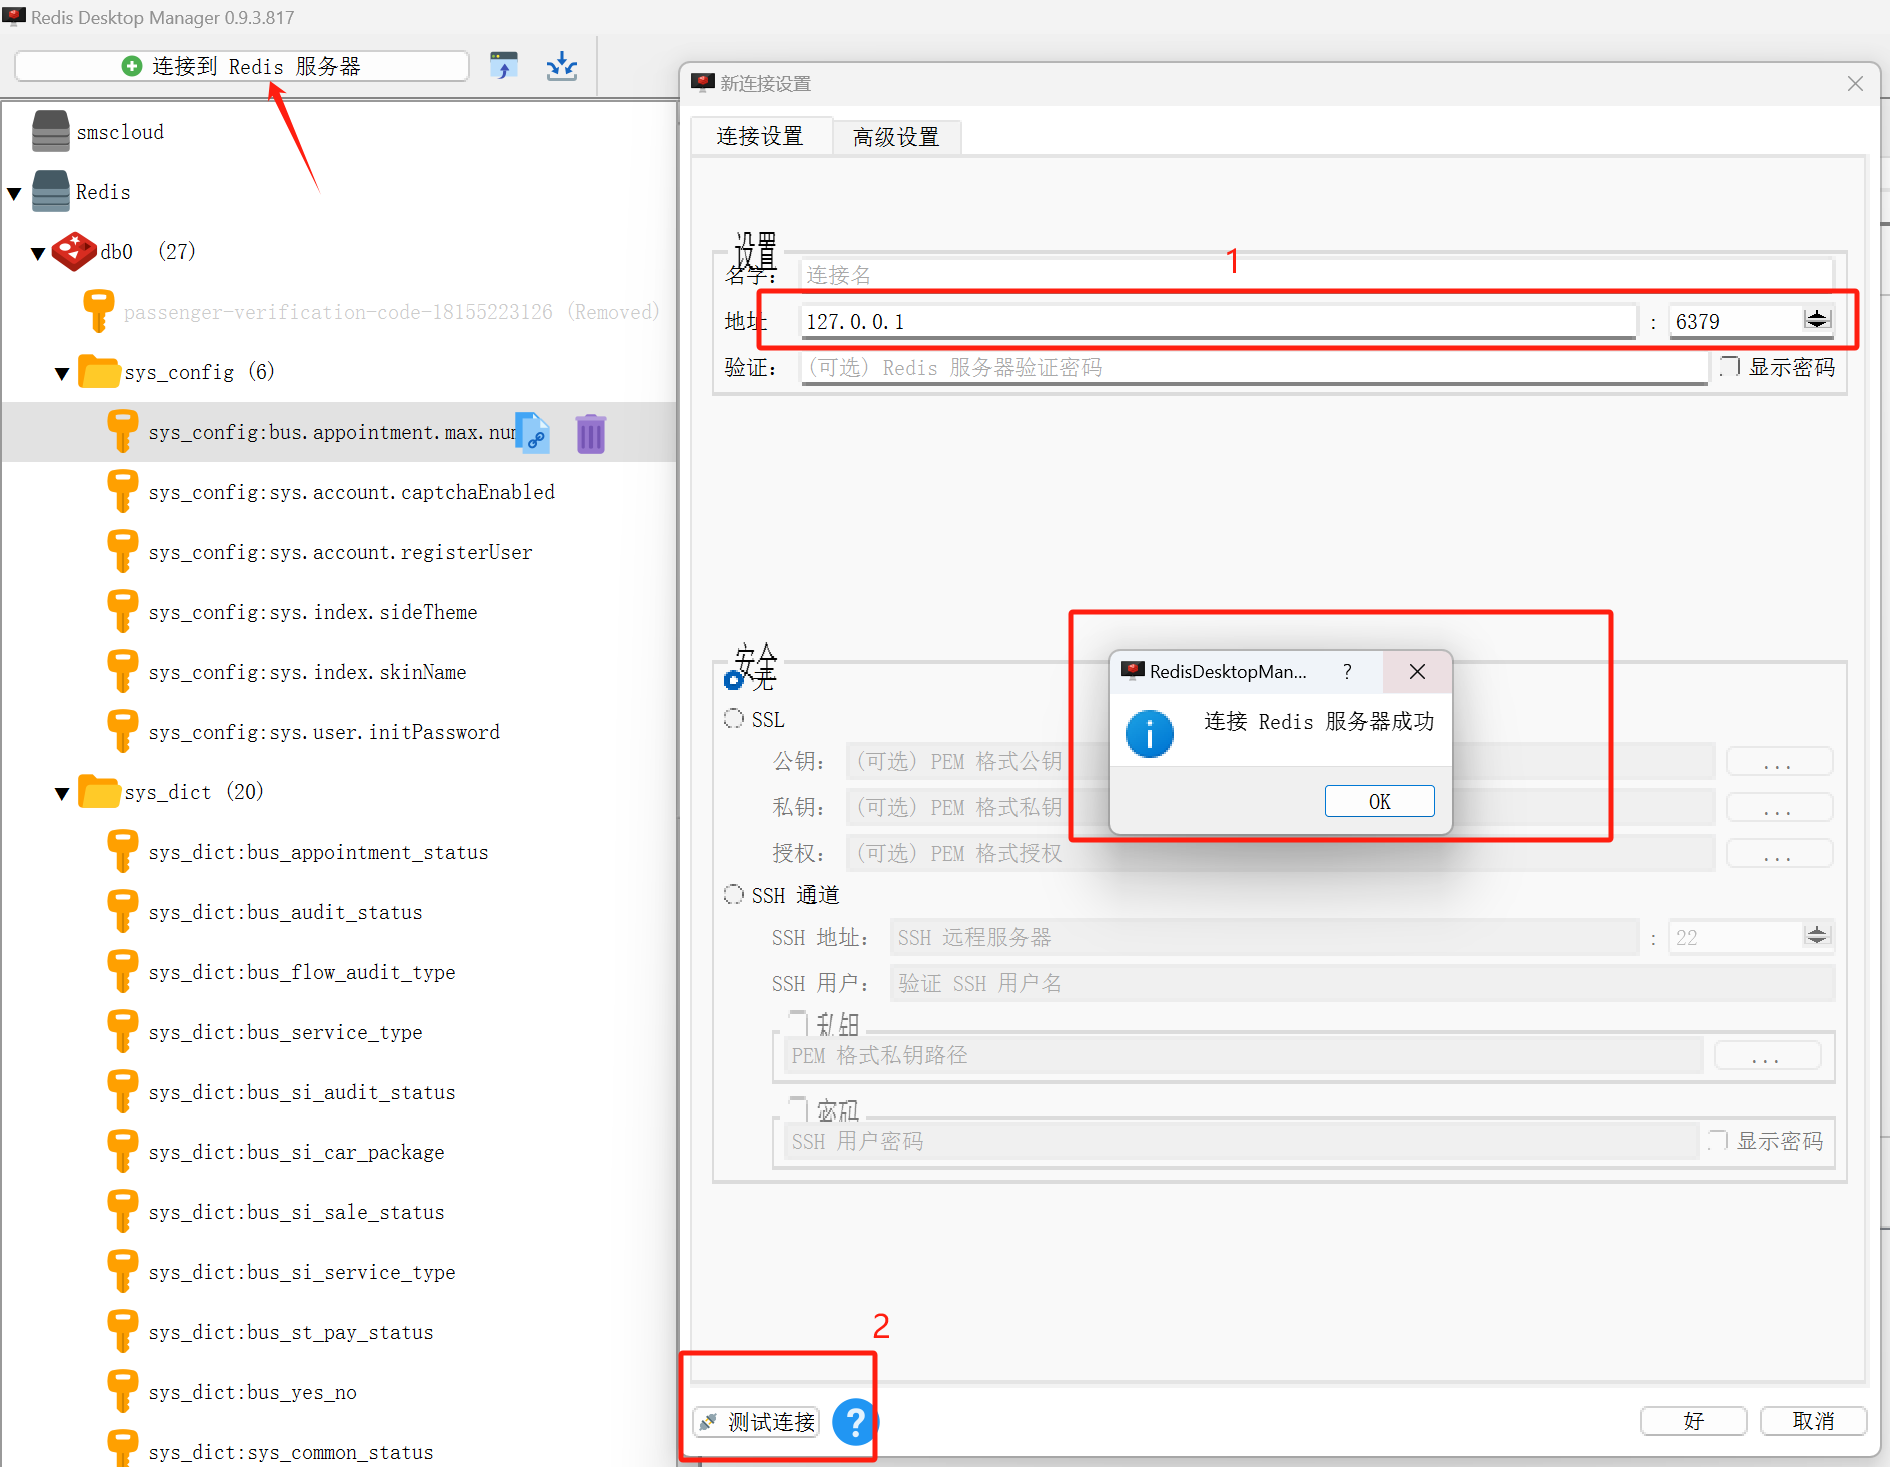
Task: Click the help question mark in success dialog title
Action: tap(1347, 671)
